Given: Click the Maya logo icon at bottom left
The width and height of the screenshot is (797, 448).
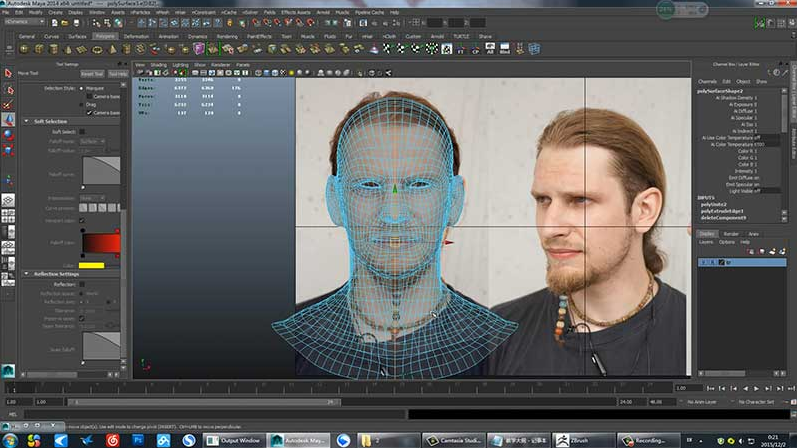Looking at the screenshot, I should pos(8,371).
